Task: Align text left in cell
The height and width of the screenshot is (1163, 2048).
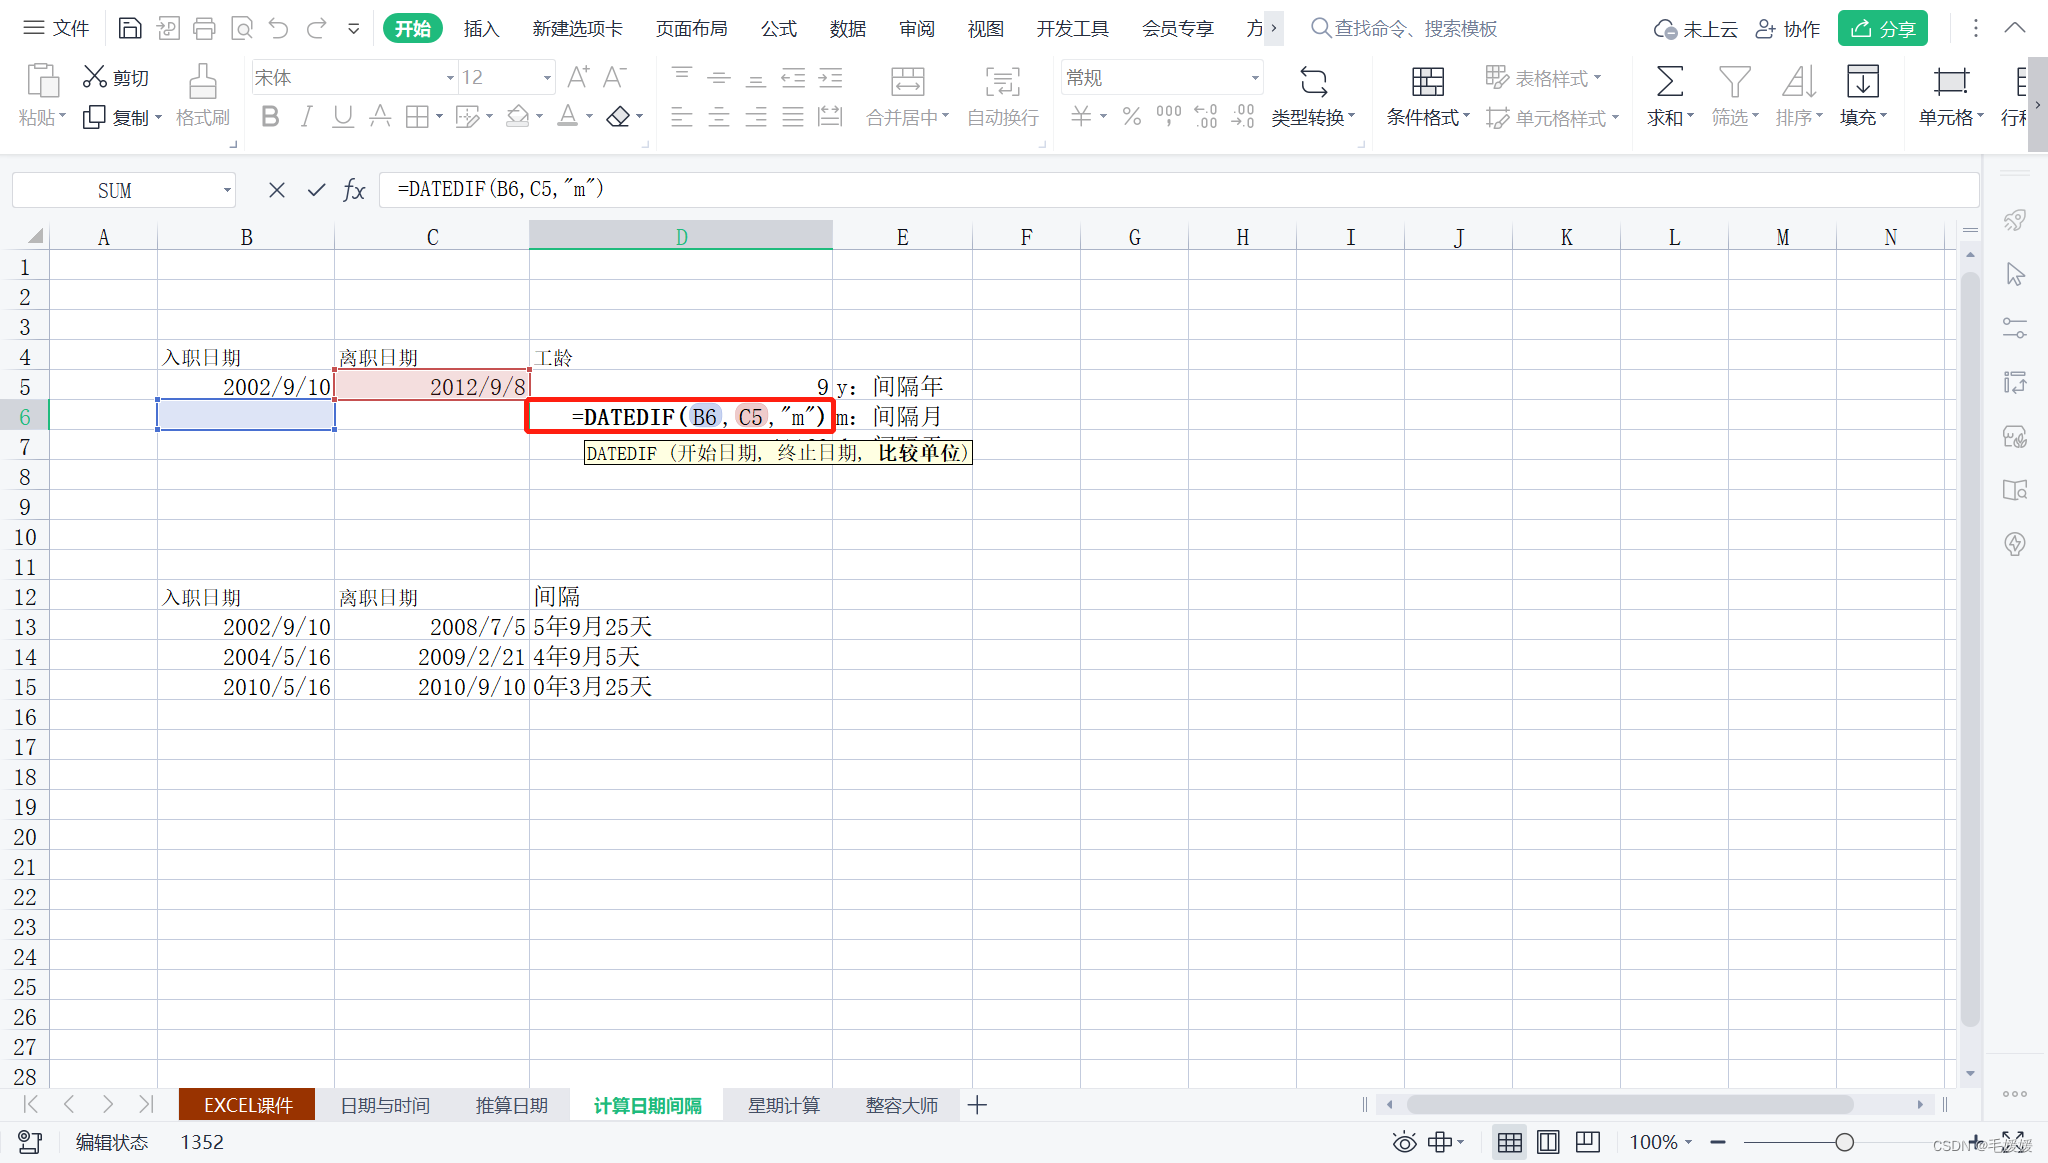Action: tap(682, 117)
